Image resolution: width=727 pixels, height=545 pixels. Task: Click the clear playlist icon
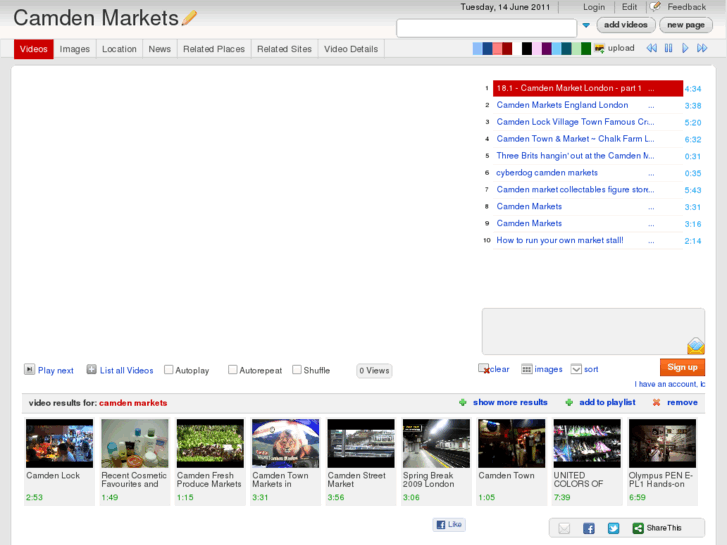click(484, 369)
